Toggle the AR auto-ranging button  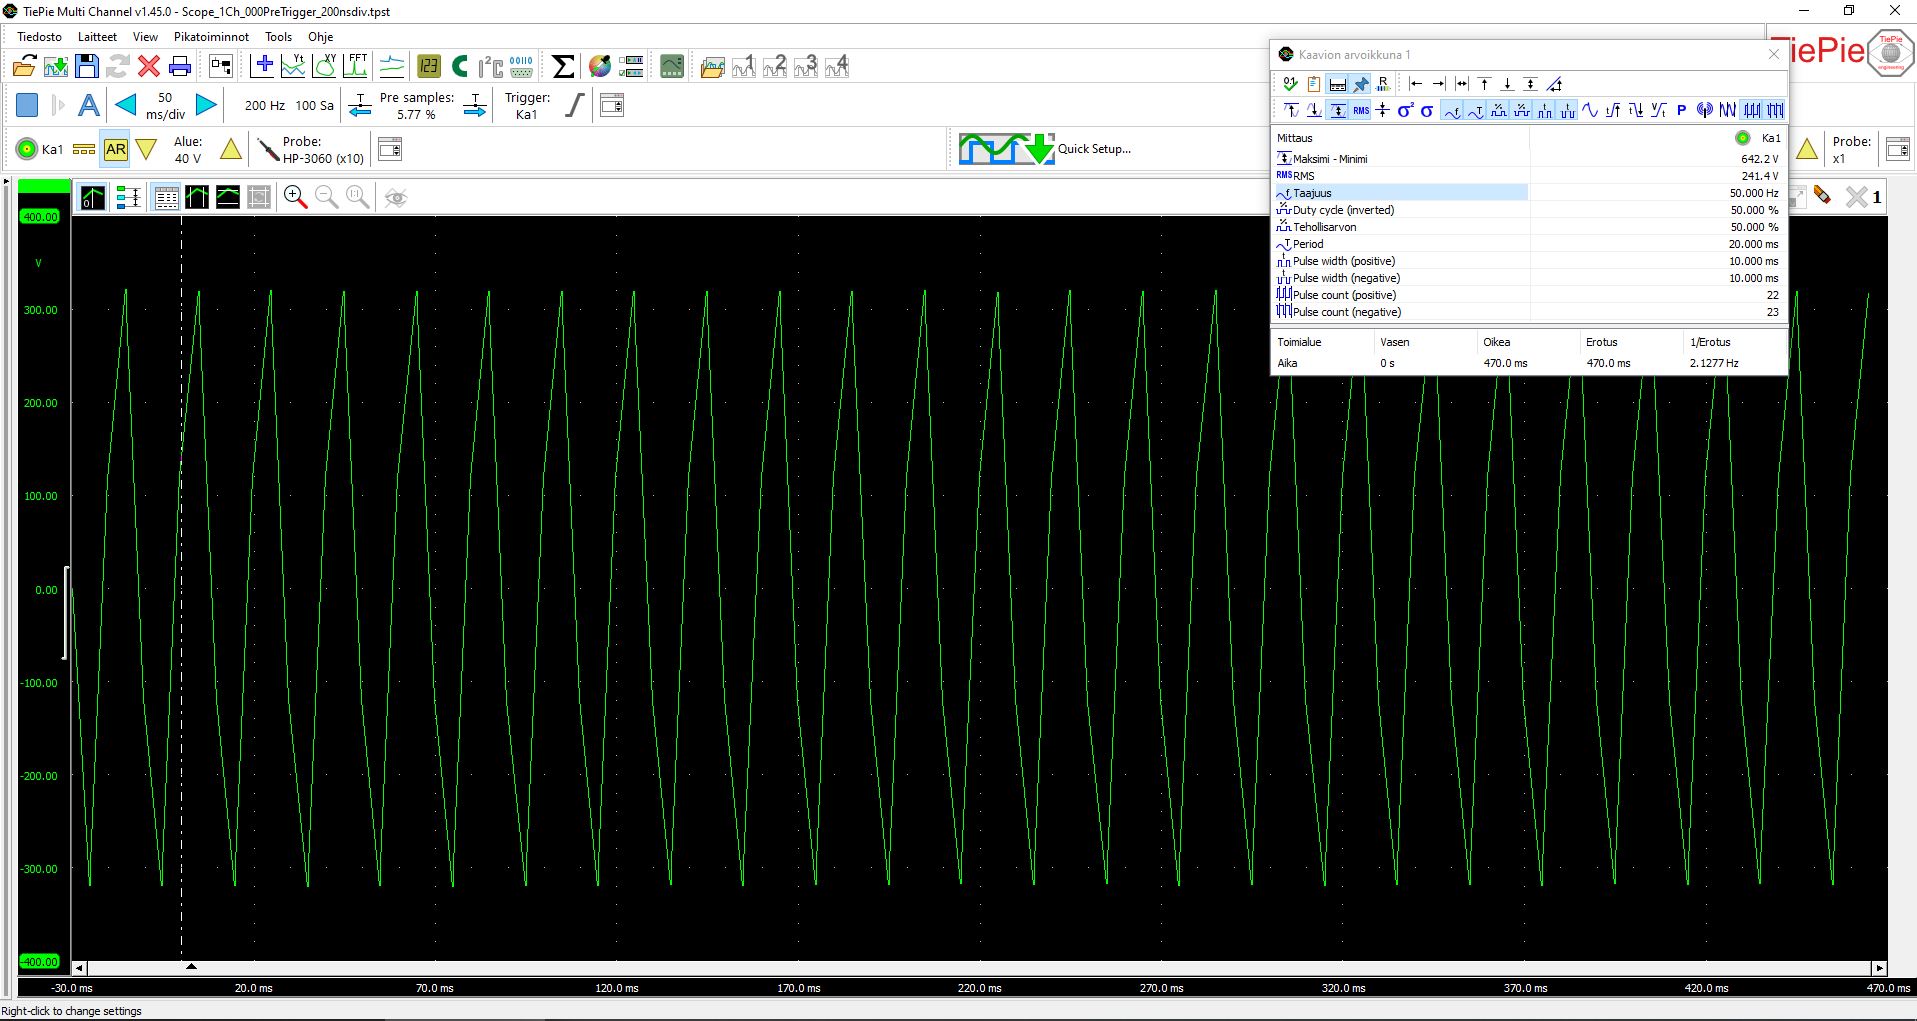[x=116, y=150]
